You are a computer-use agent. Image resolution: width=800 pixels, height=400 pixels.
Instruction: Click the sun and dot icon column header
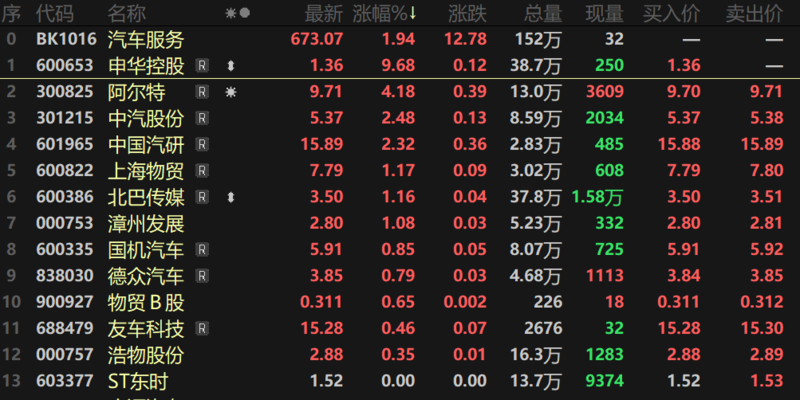coord(238,13)
